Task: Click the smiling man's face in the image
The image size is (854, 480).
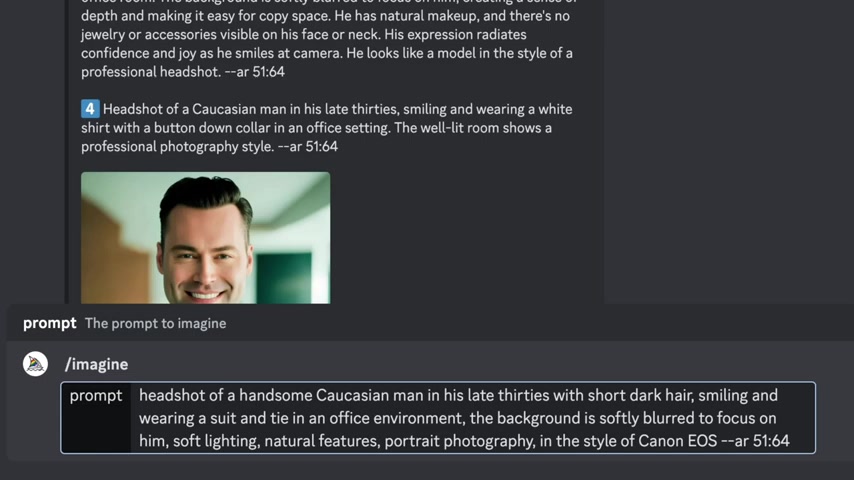Action: click(204, 253)
